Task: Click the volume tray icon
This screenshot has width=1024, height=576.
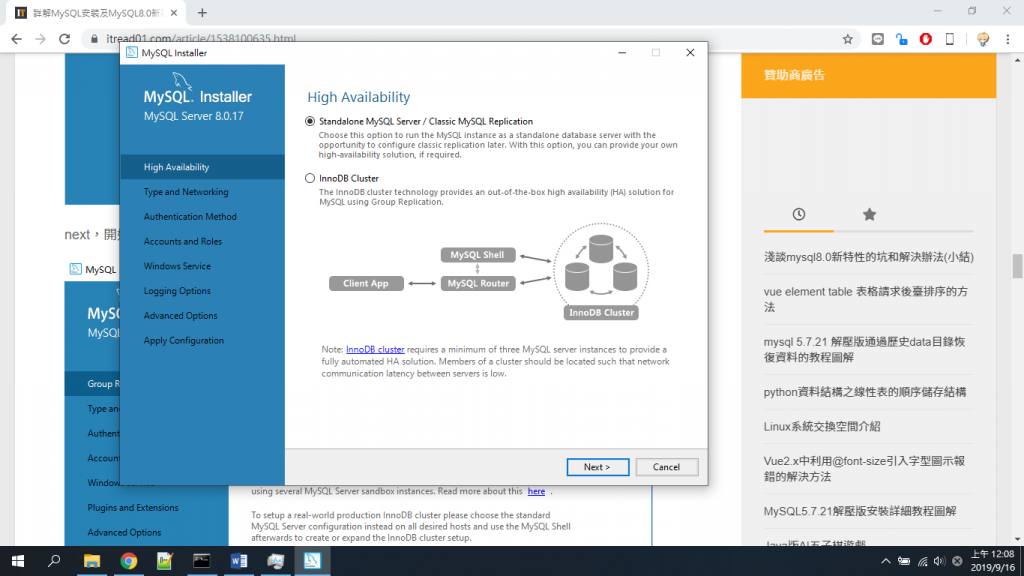Action: pyautogui.click(x=939, y=561)
